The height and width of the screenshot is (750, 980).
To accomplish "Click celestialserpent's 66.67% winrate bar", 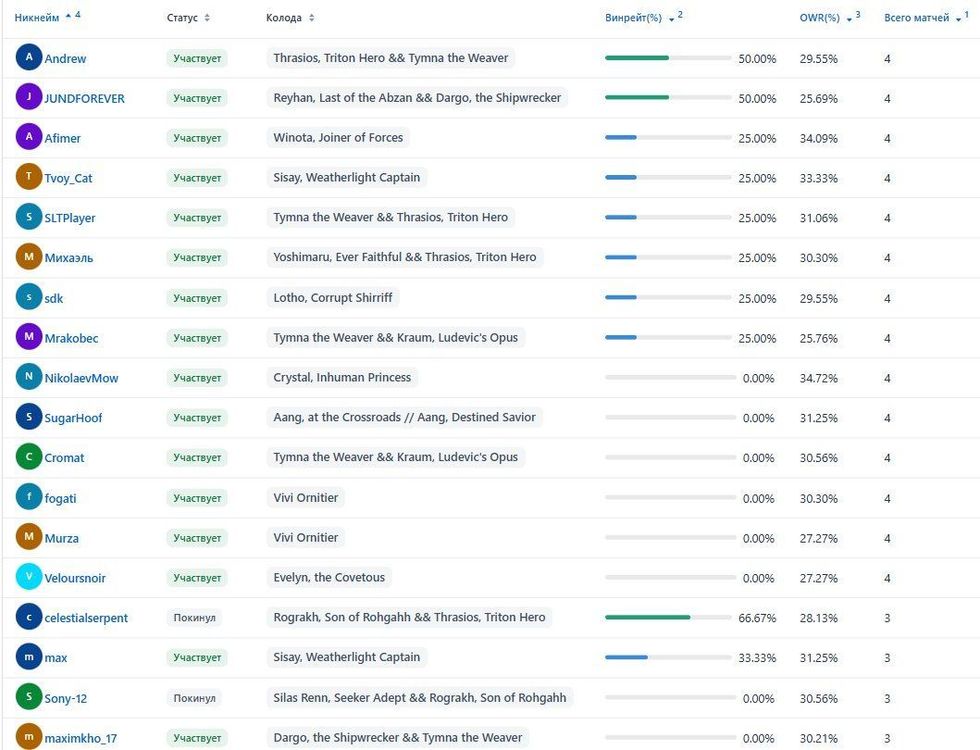I will (x=668, y=618).
